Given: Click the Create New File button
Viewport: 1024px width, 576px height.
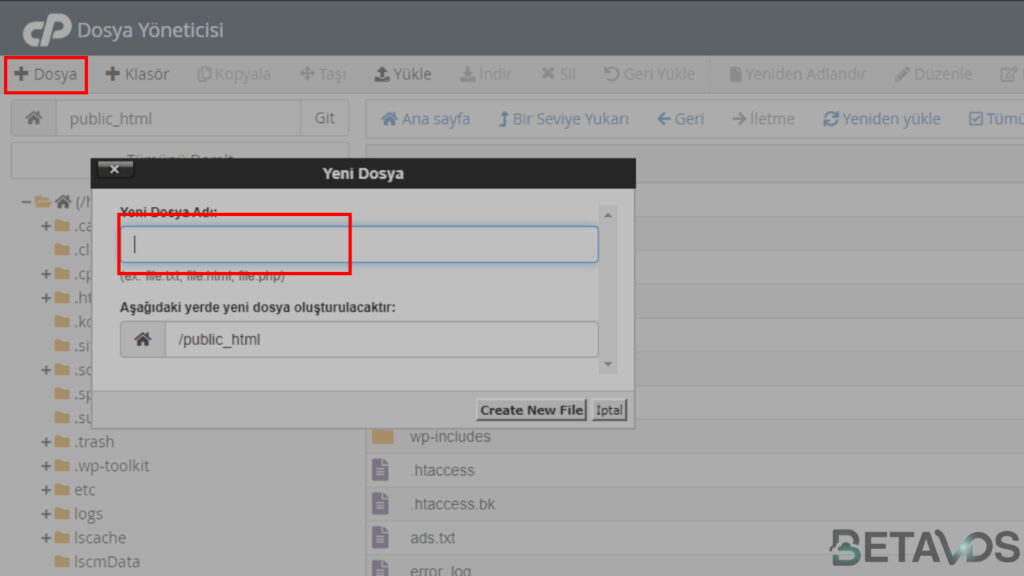Looking at the screenshot, I should coord(531,410).
